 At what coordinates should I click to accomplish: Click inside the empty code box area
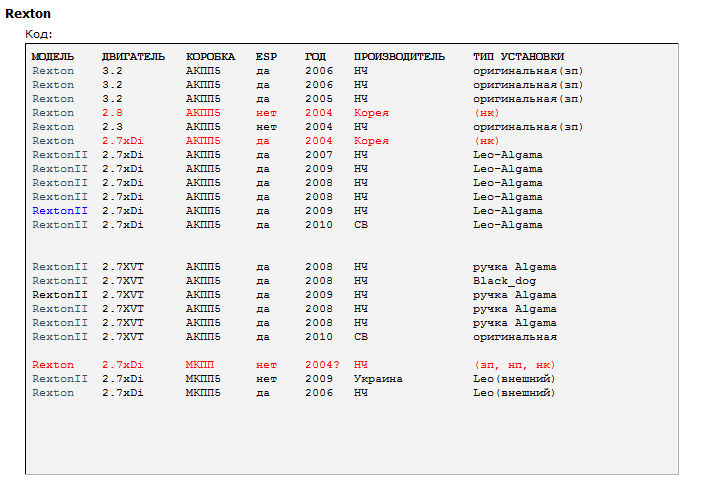coord(350,435)
